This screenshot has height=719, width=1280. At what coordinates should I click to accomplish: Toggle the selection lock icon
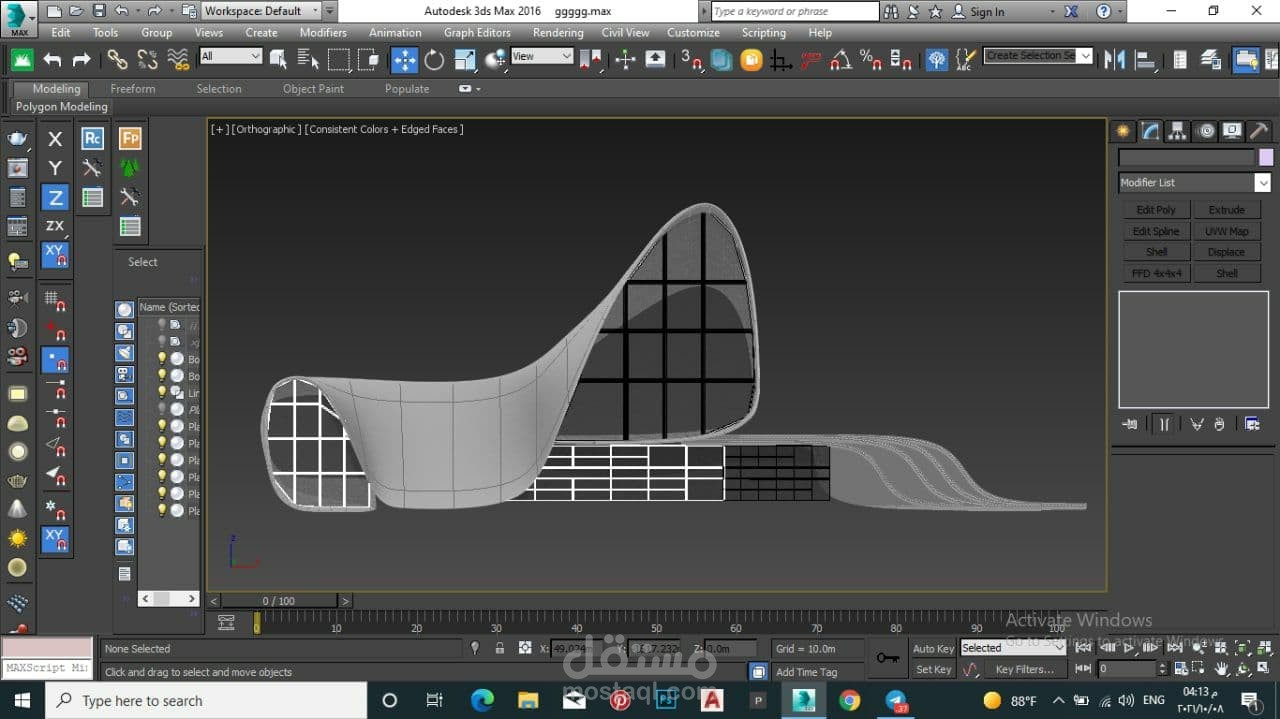(499, 648)
